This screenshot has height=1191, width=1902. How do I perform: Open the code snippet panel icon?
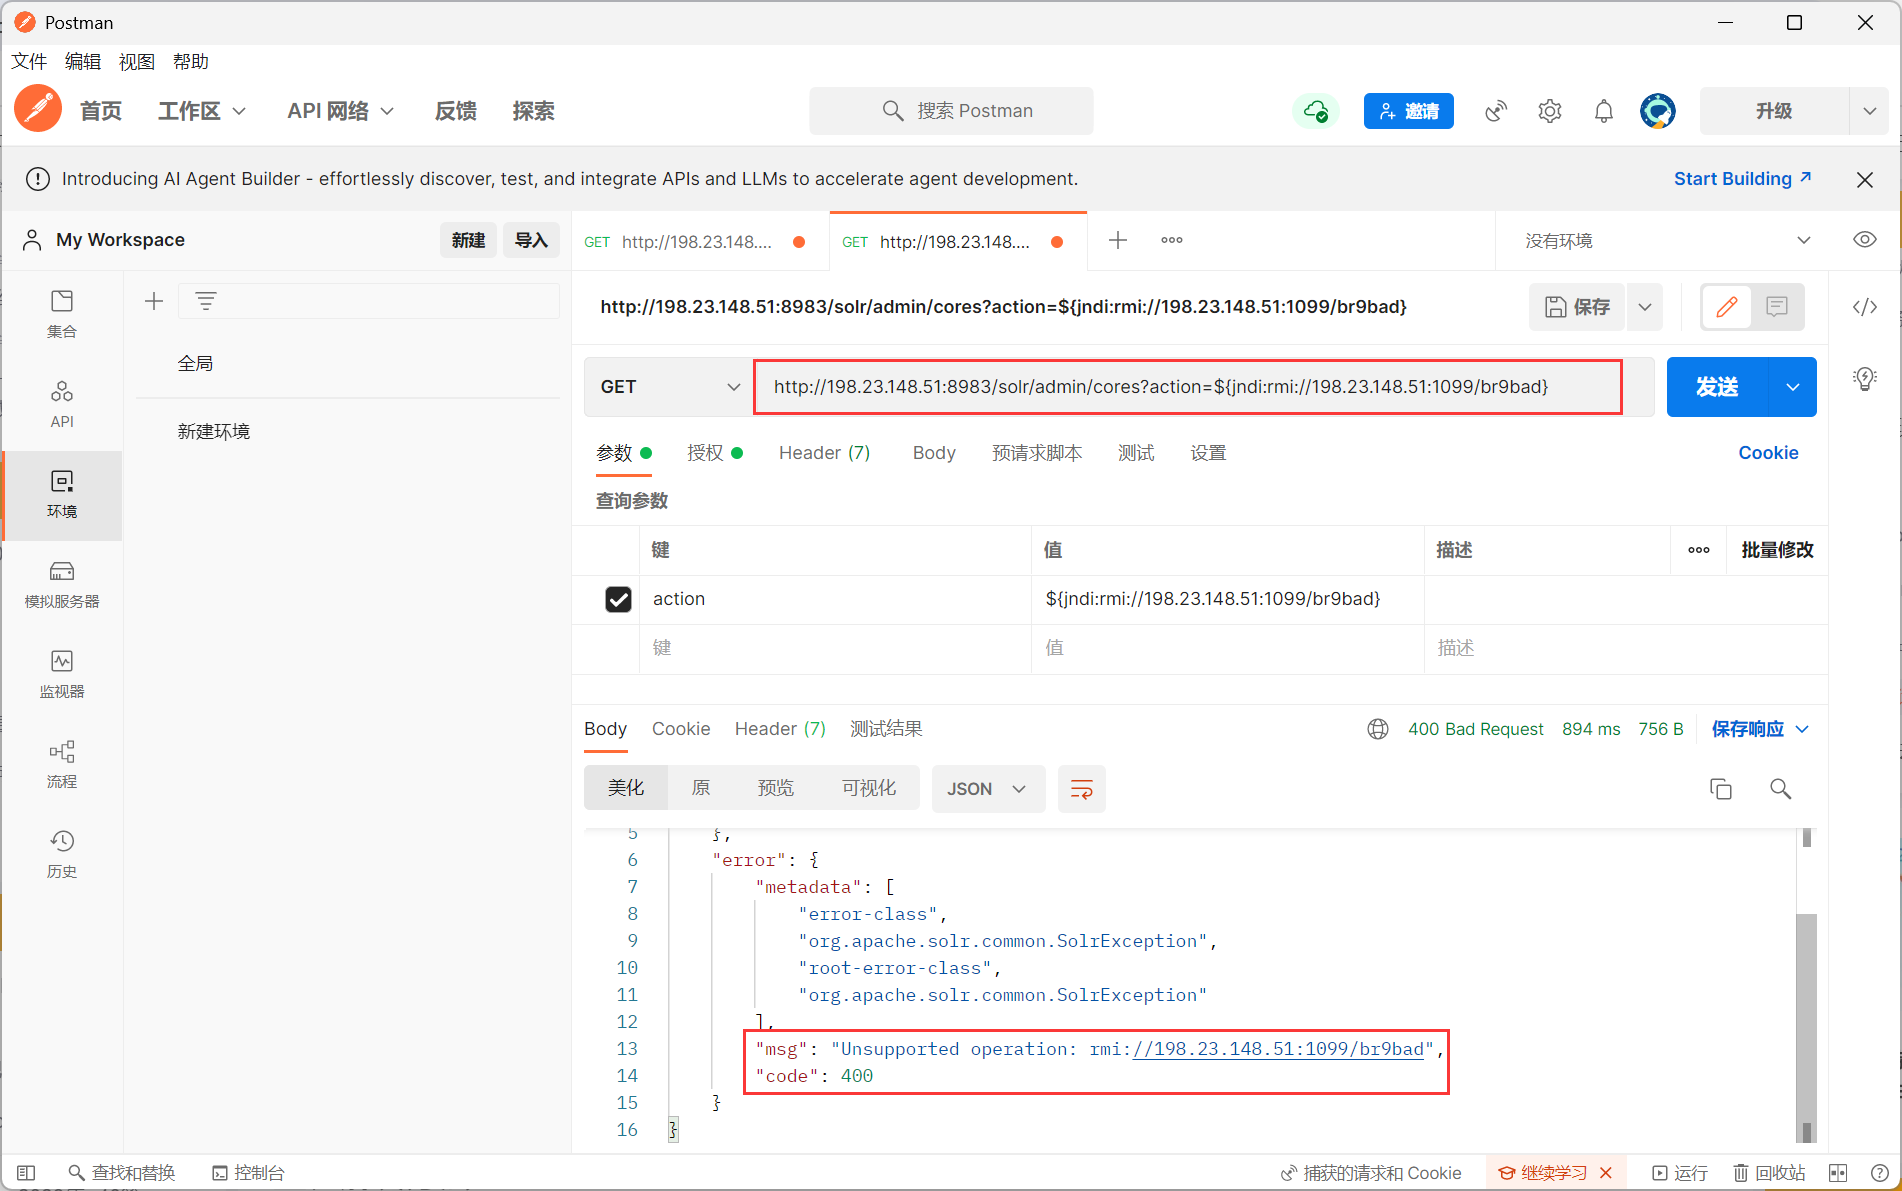coord(1865,307)
